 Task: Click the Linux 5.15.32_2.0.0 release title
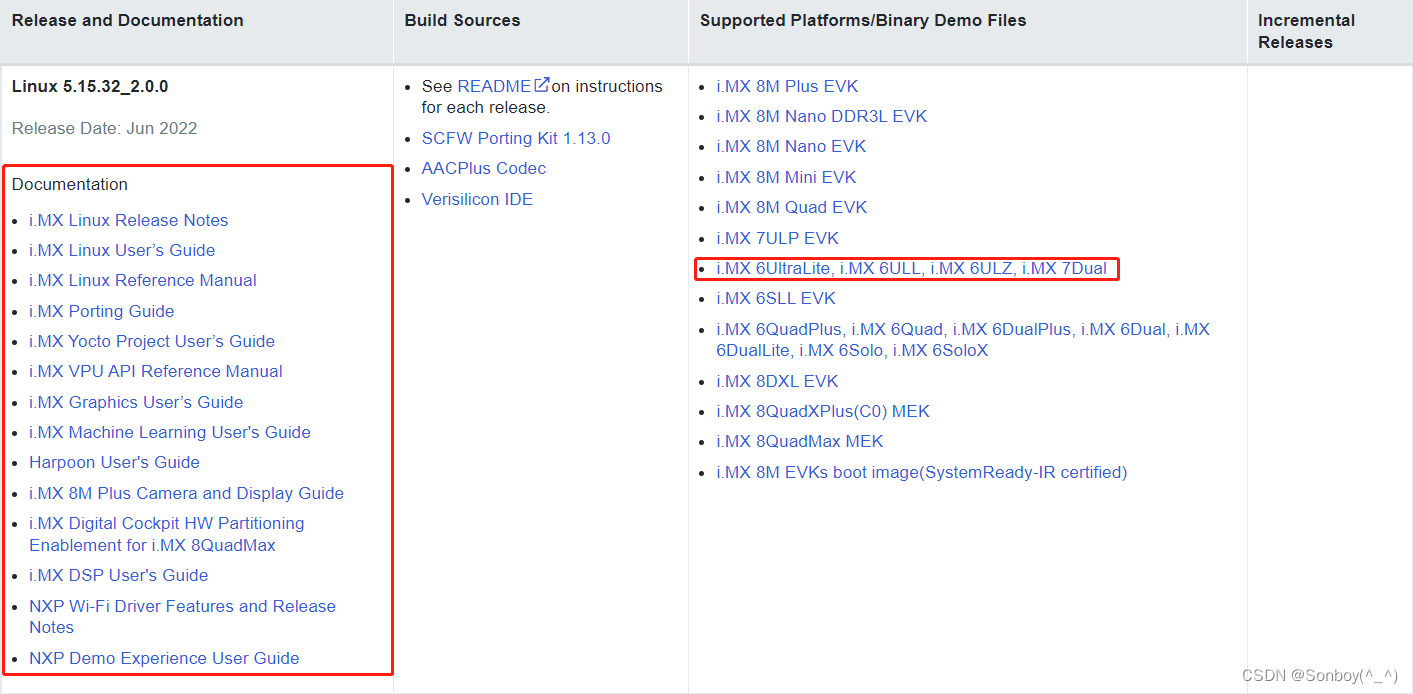[x=90, y=86]
